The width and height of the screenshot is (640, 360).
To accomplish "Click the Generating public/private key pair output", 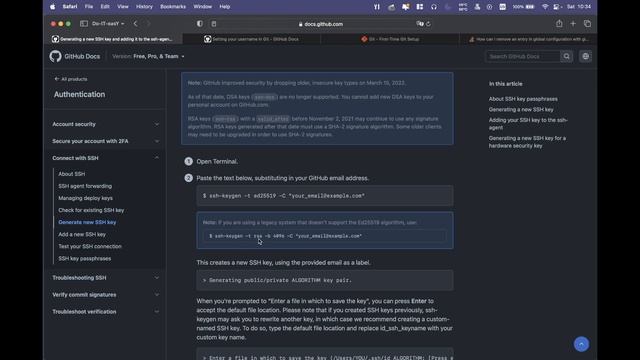I will tap(324, 280).
